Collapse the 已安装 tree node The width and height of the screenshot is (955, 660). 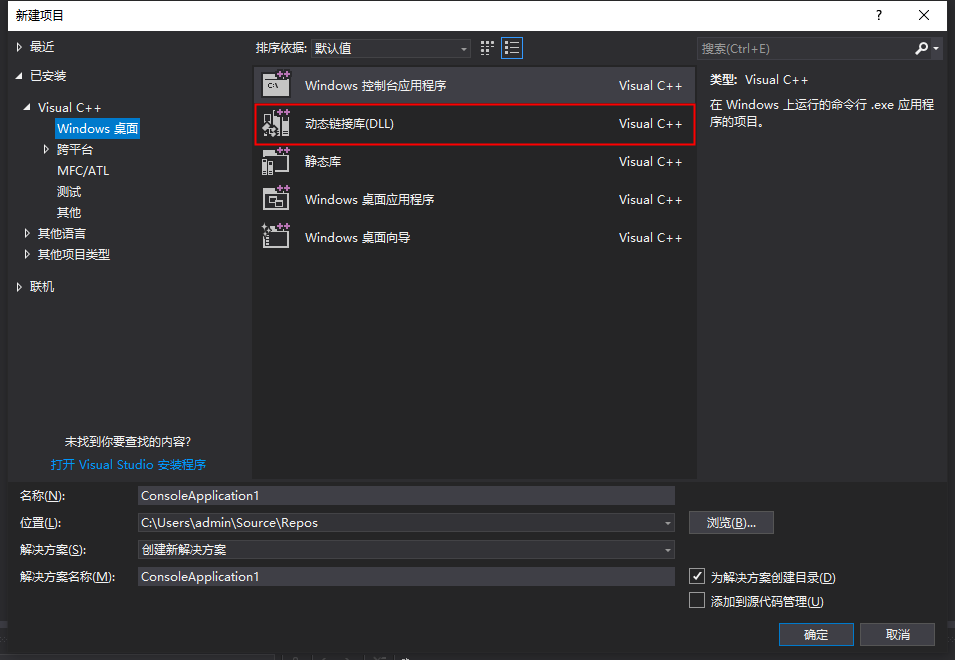coord(19,75)
